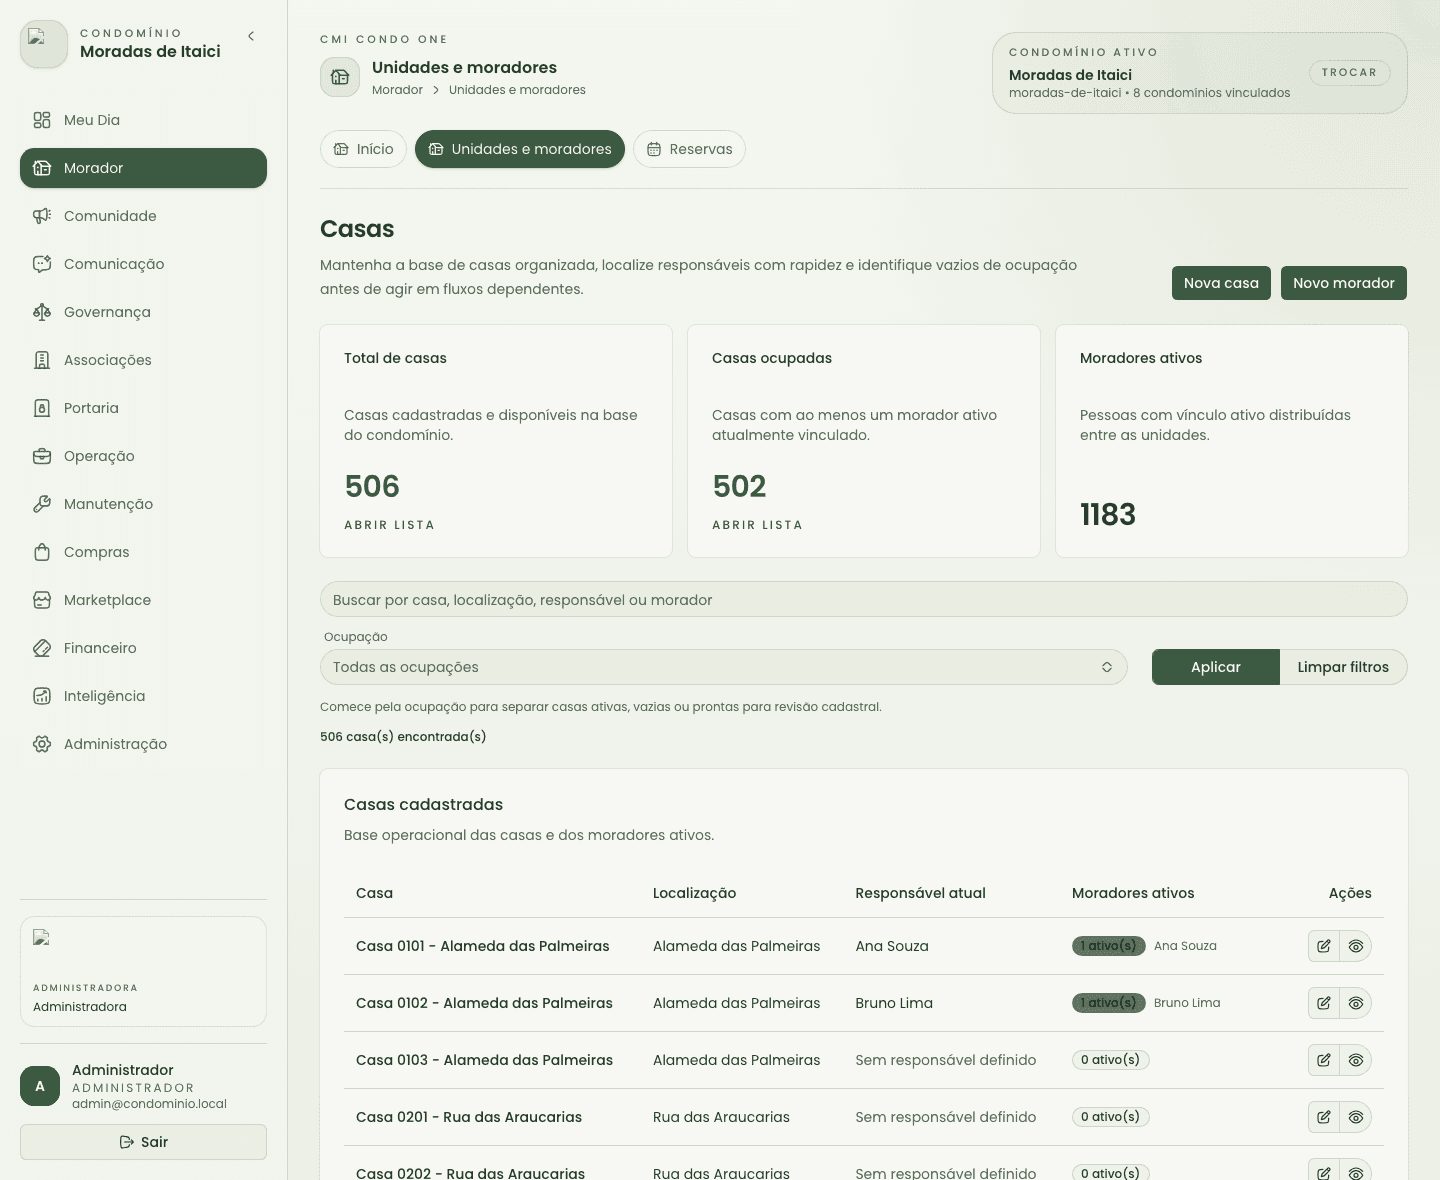Click the admin@condominio.local email text
This screenshot has width=1440, height=1180.
[149, 1104]
